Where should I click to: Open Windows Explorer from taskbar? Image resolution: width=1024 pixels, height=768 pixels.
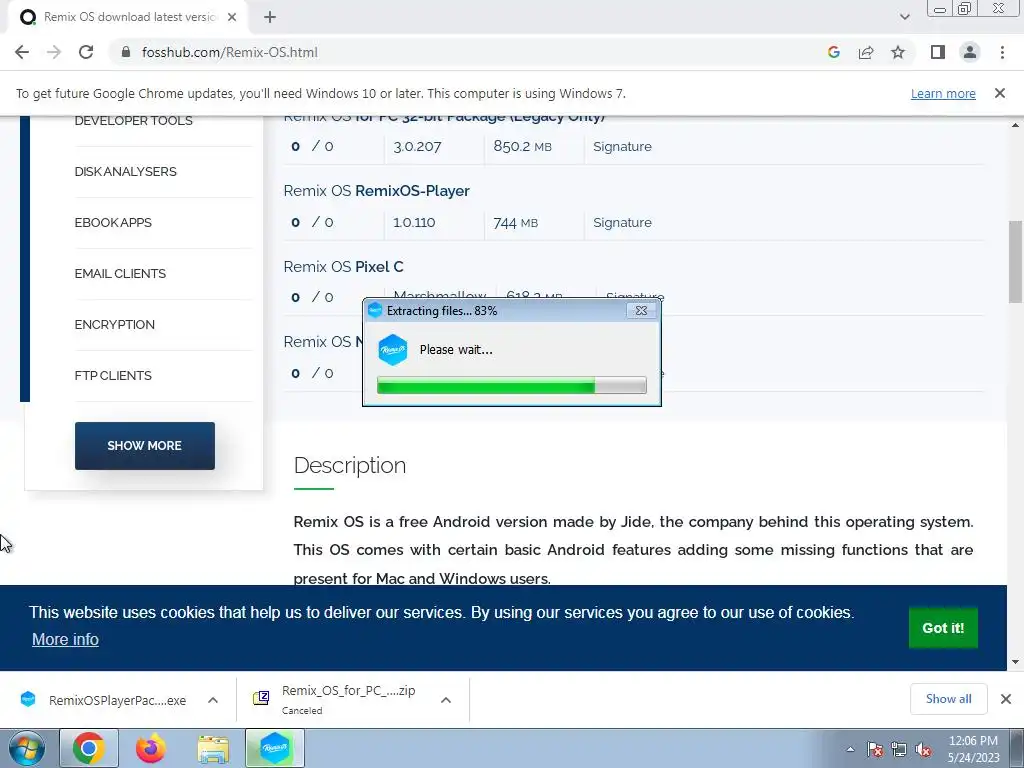pyautogui.click(x=213, y=748)
